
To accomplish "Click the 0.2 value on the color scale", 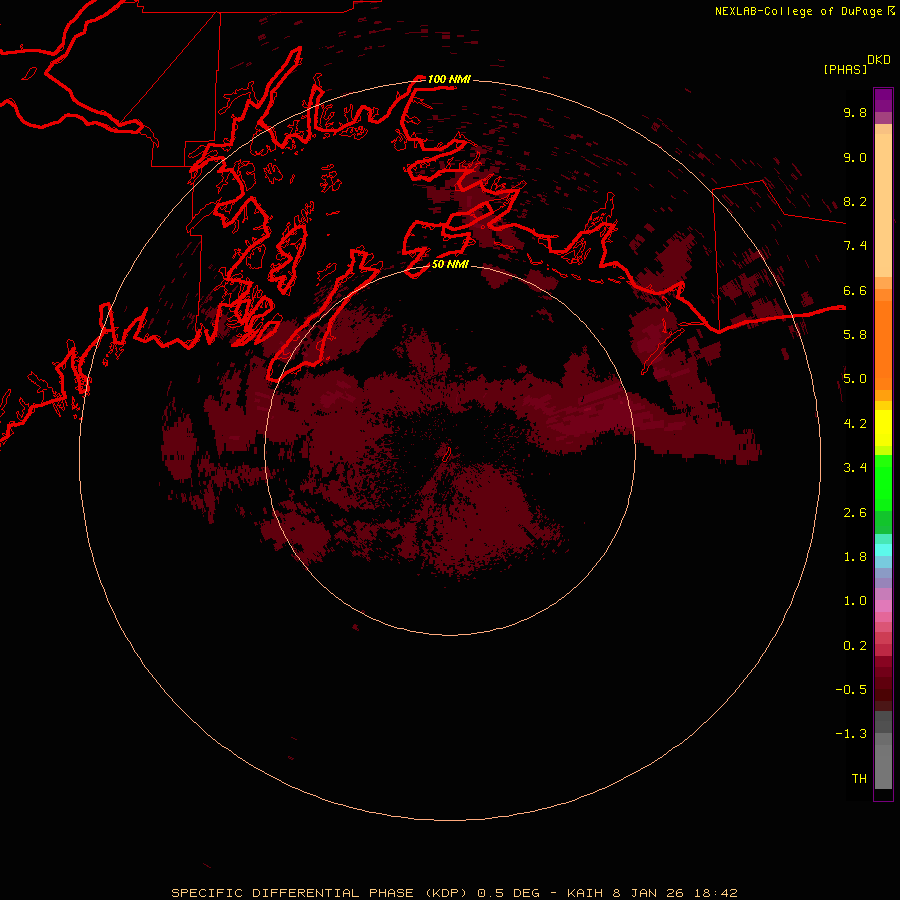I will (855, 646).
